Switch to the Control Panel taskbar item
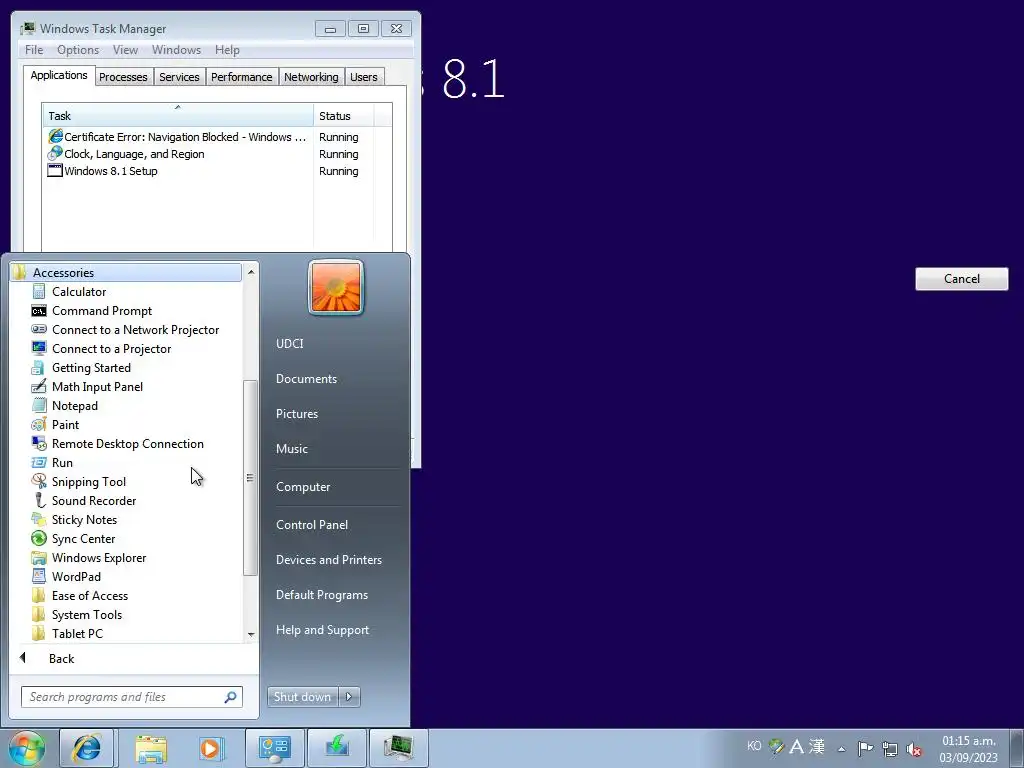This screenshot has width=1024, height=768. [274, 748]
